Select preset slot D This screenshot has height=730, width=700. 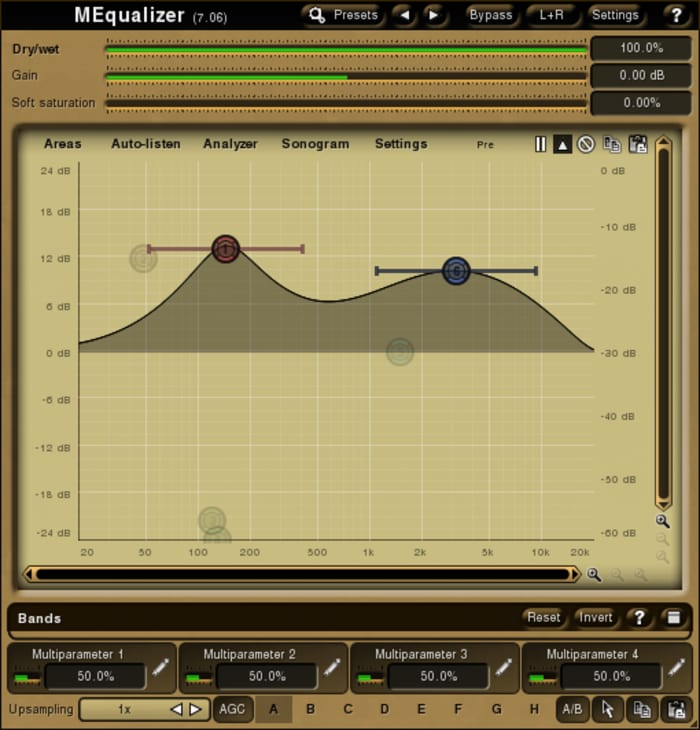(x=384, y=709)
